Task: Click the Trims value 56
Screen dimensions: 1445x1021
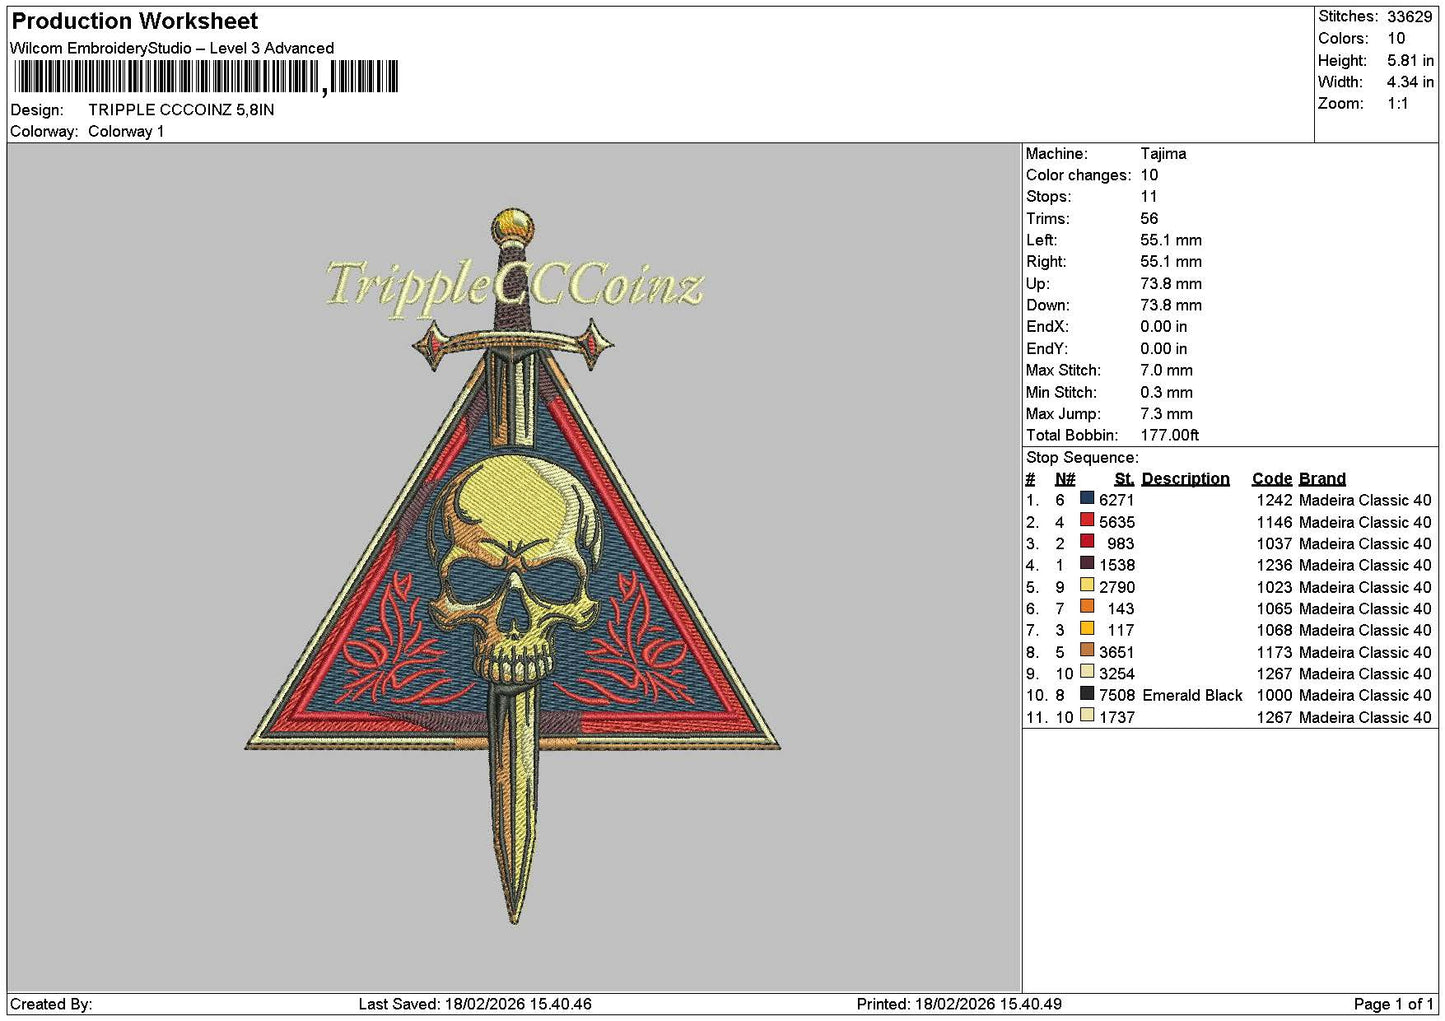Action: click(x=1149, y=219)
